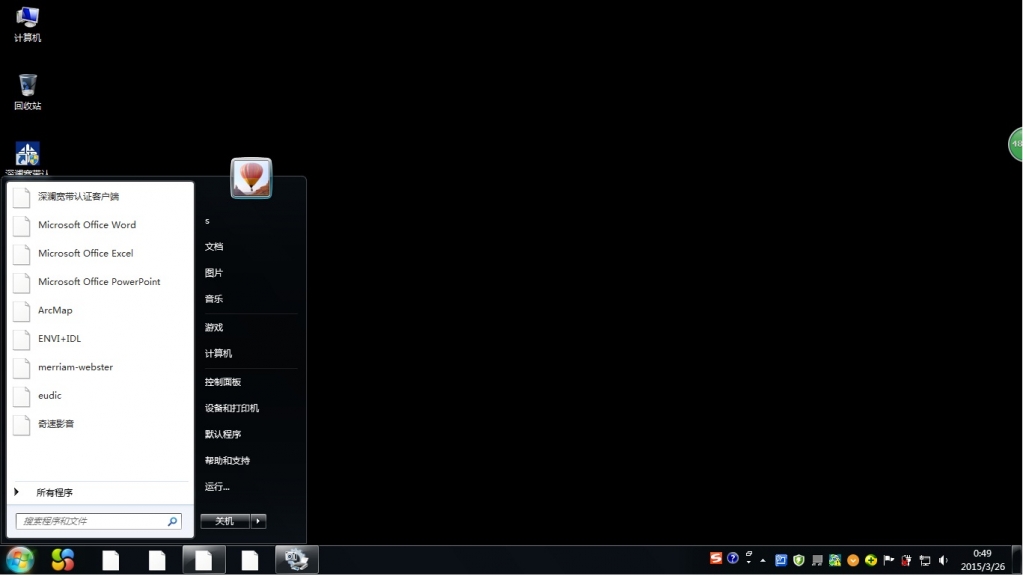Expand 所有程序 in the Start menu
The height and width of the screenshot is (576, 1023).
54,493
